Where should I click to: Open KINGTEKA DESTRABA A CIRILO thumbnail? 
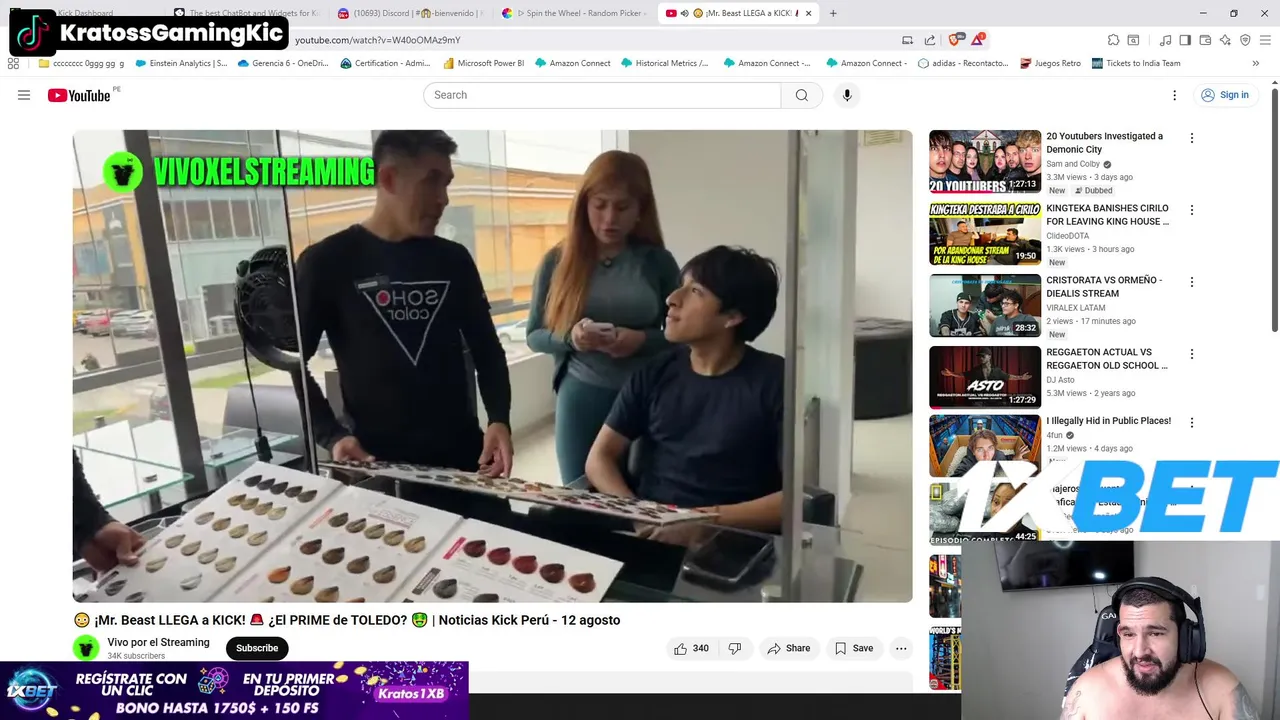pyautogui.click(x=985, y=233)
